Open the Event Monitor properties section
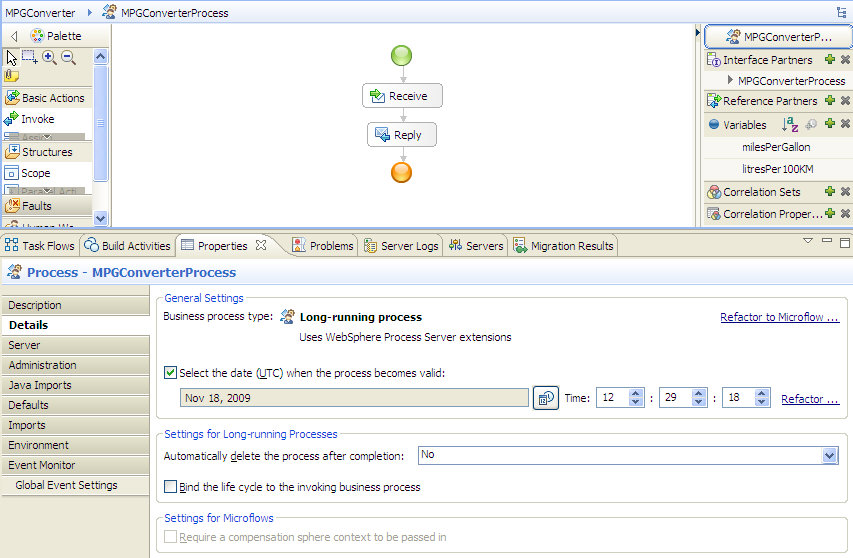The width and height of the screenshot is (853, 558). [x=76, y=465]
